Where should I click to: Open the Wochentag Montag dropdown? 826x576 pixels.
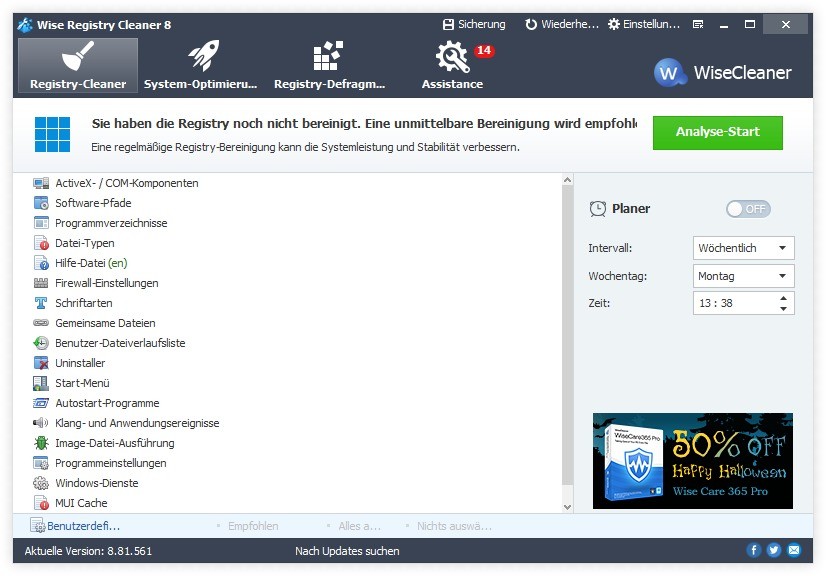(x=743, y=276)
